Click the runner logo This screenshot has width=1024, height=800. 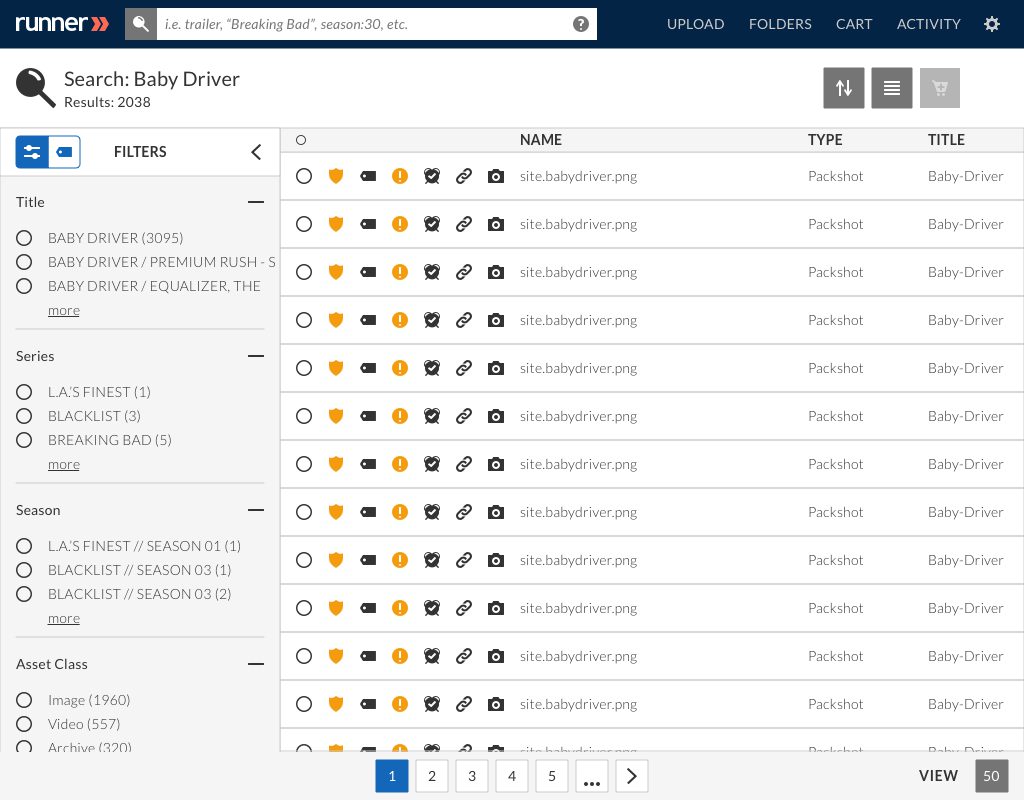pyautogui.click(x=62, y=24)
